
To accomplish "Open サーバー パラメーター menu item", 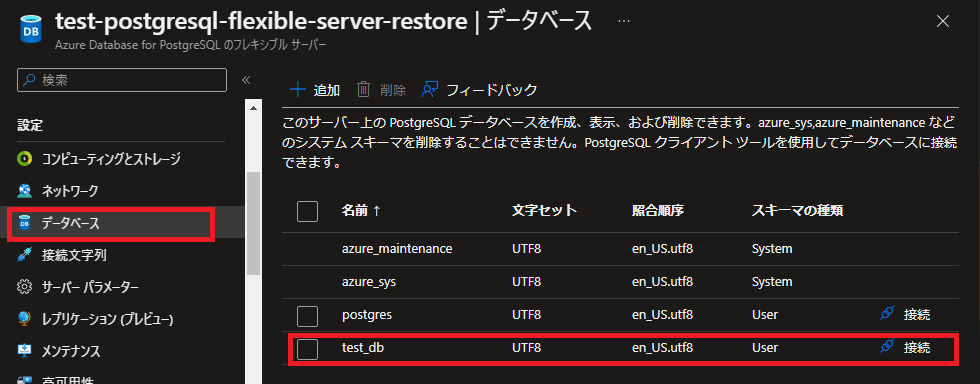I will click(90, 287).
